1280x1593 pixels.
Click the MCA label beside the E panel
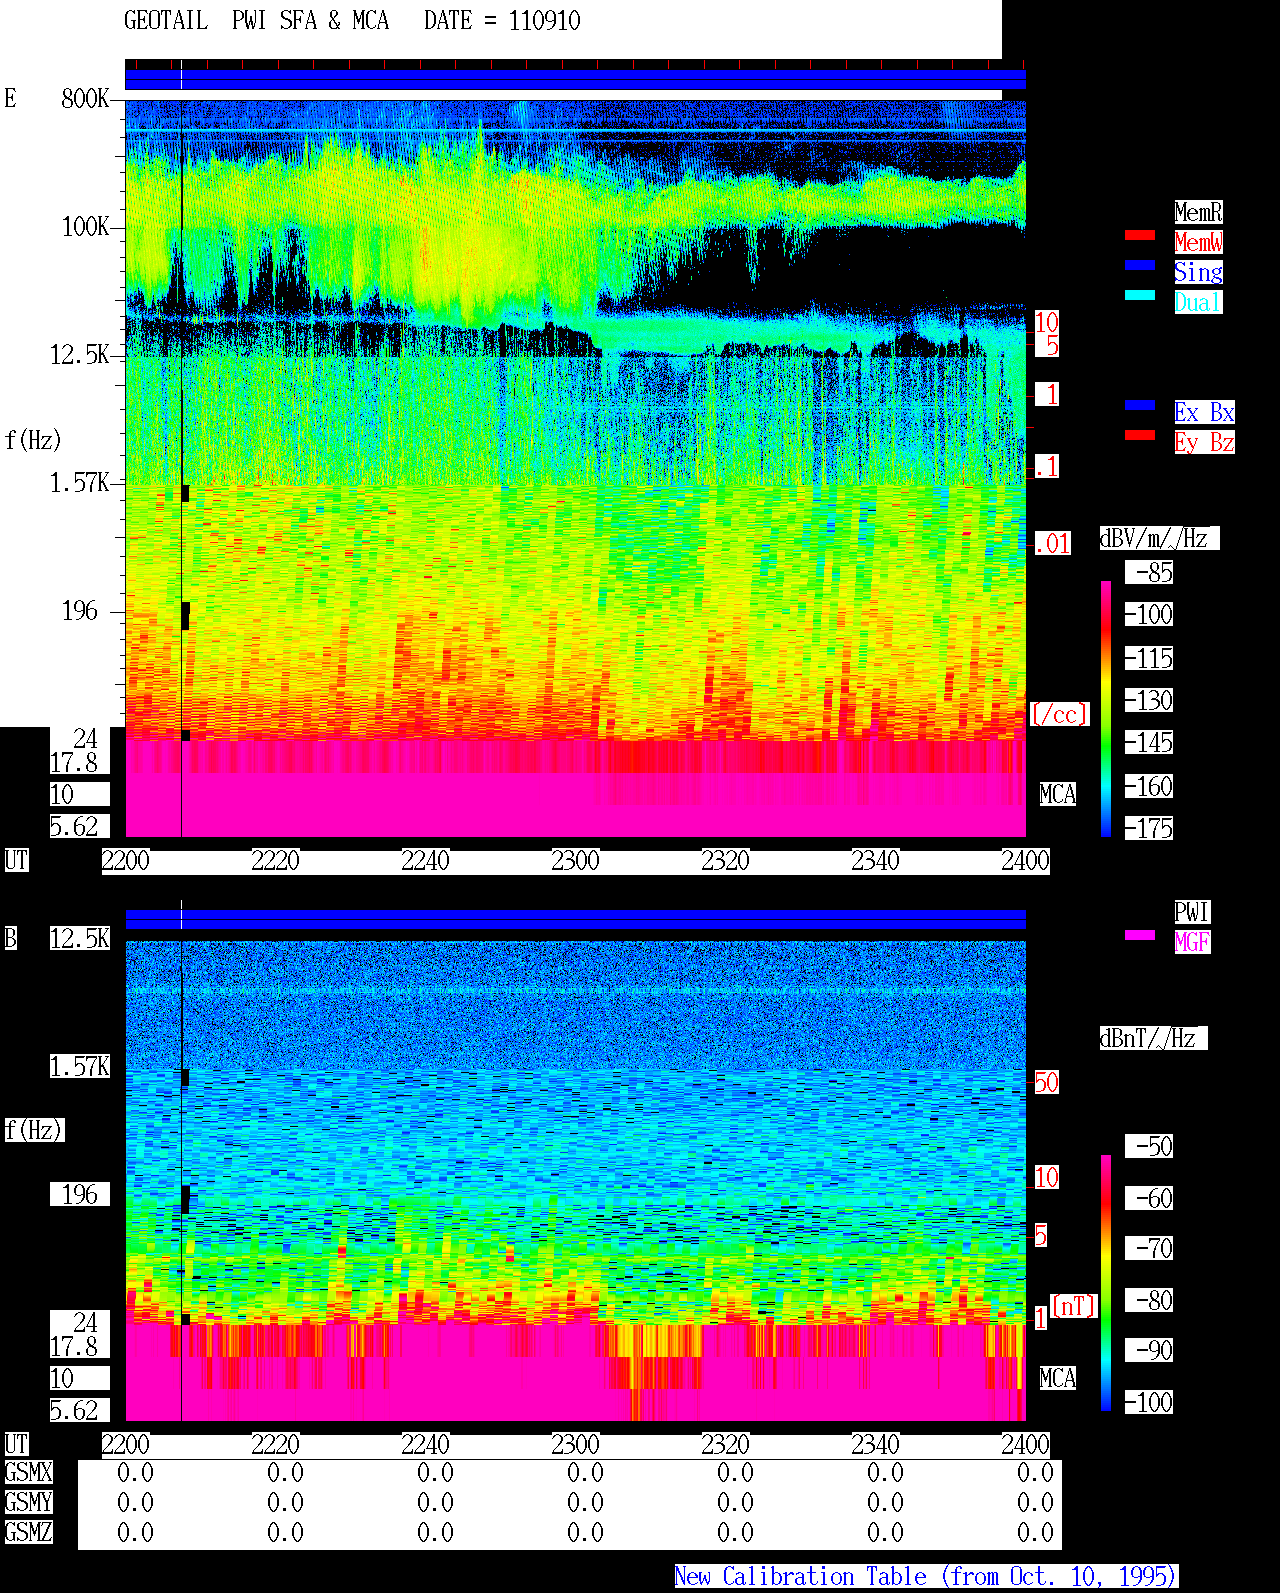coord(1057,795)
